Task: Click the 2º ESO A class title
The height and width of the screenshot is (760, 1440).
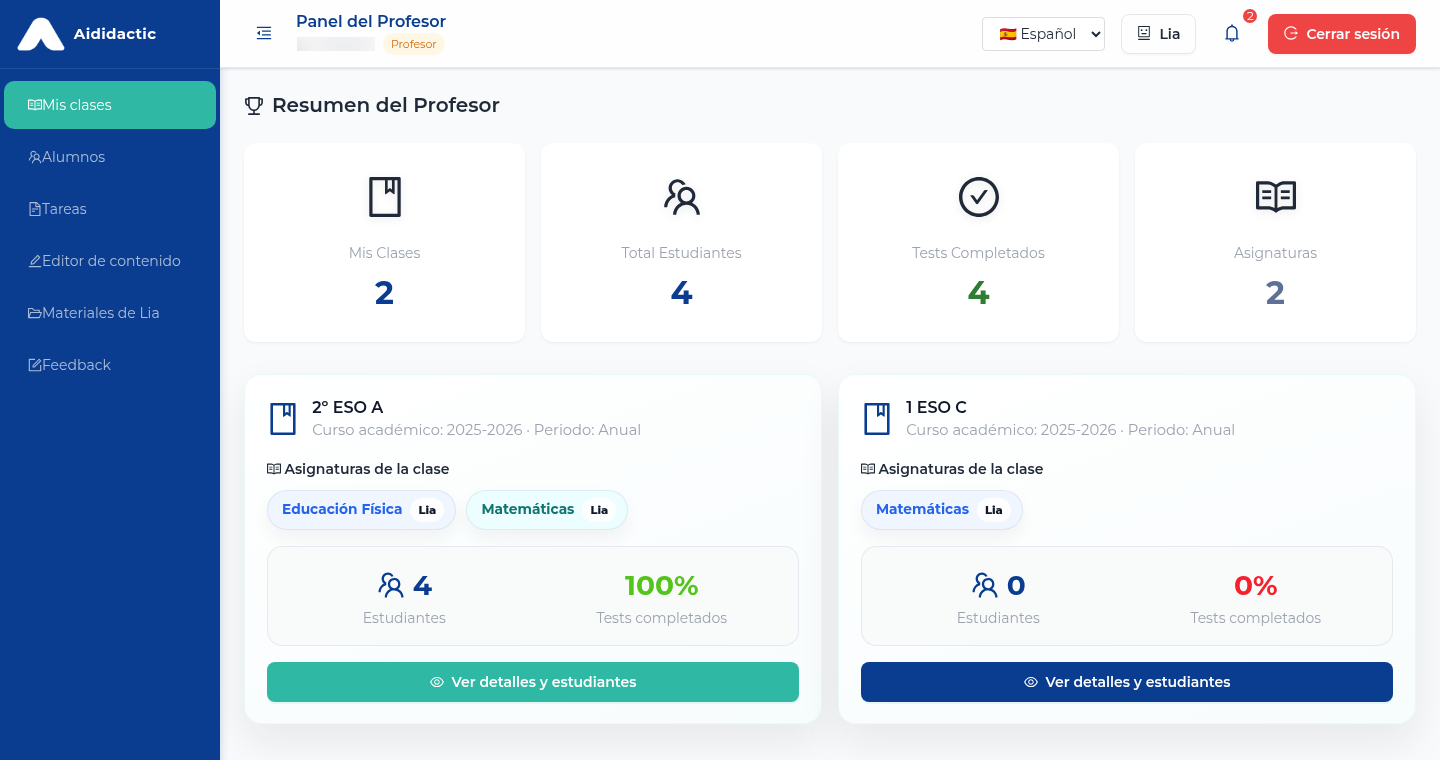Action: click(348, 407)
